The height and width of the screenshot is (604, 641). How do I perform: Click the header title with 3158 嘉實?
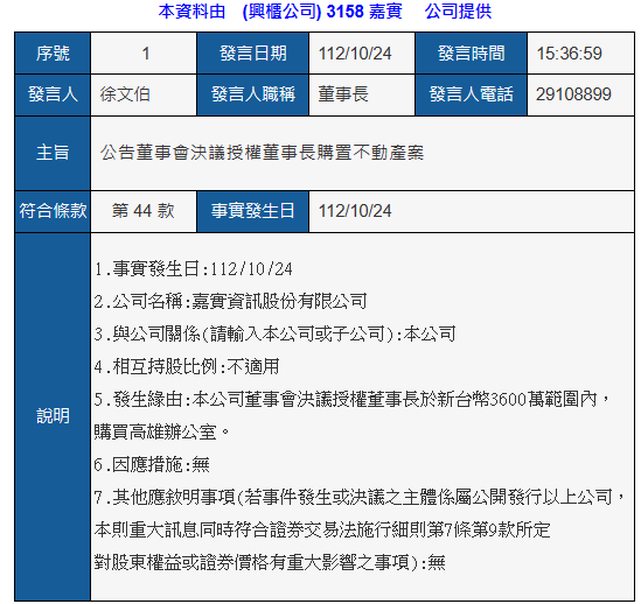click(x=325, y=12)
